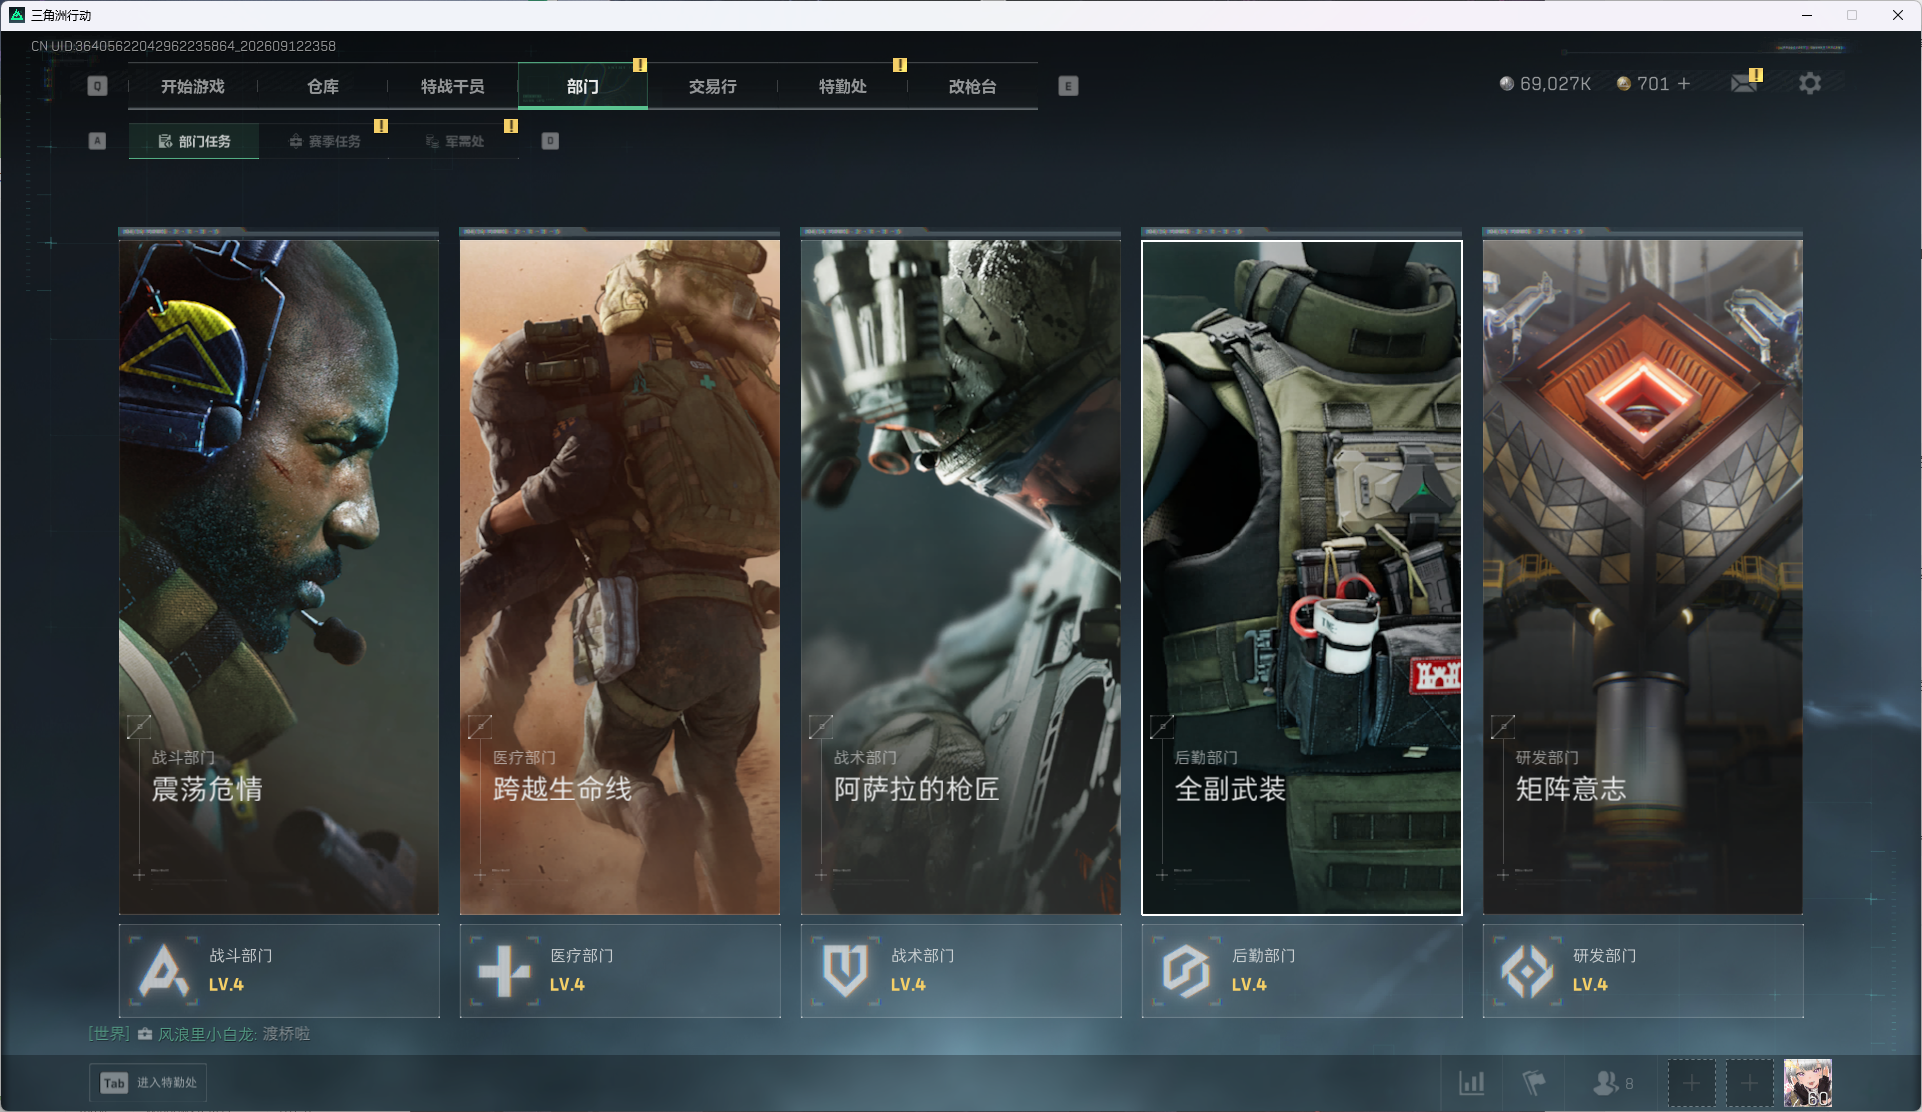Click the 医疗部门 LV.4 button
1922x1112 pixels.
(620, 971)
